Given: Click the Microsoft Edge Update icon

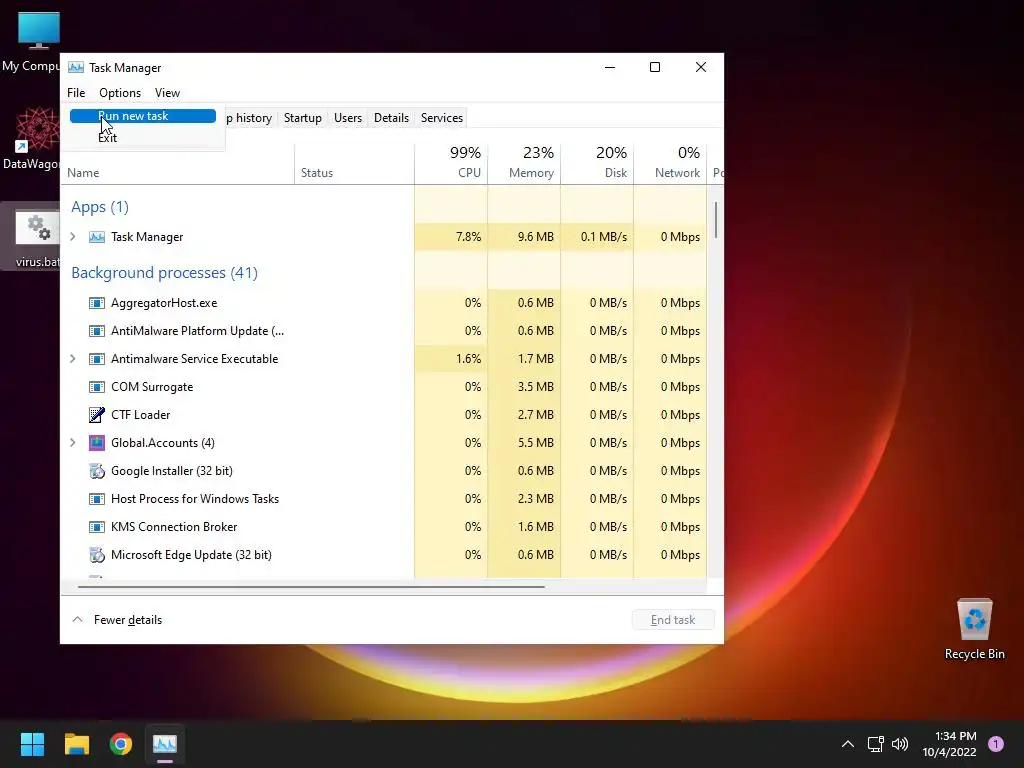Looking at the screenshot, I should (x=97, y=555).
